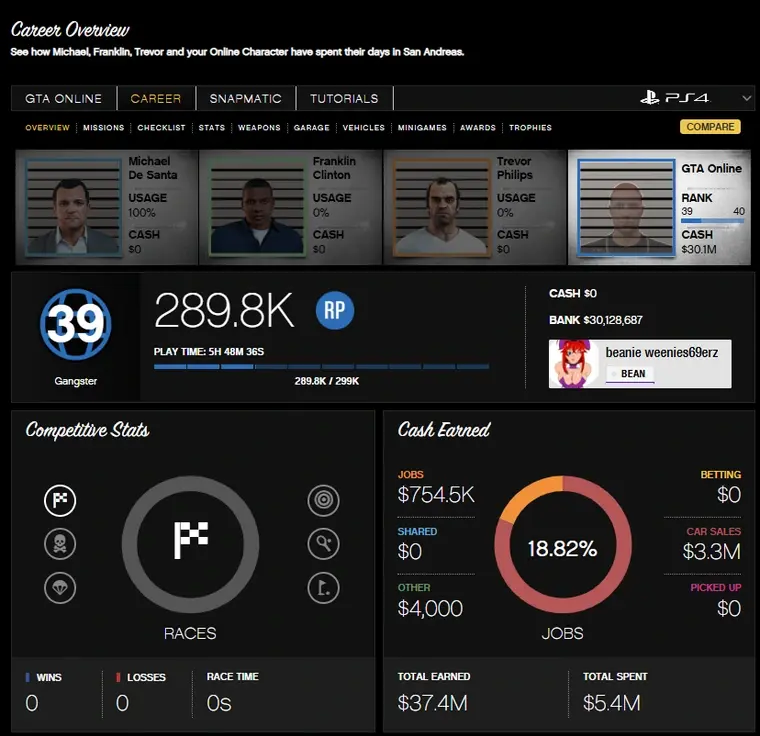
Task: Click the blue RP badge icon
Action: tap(335, 311)
